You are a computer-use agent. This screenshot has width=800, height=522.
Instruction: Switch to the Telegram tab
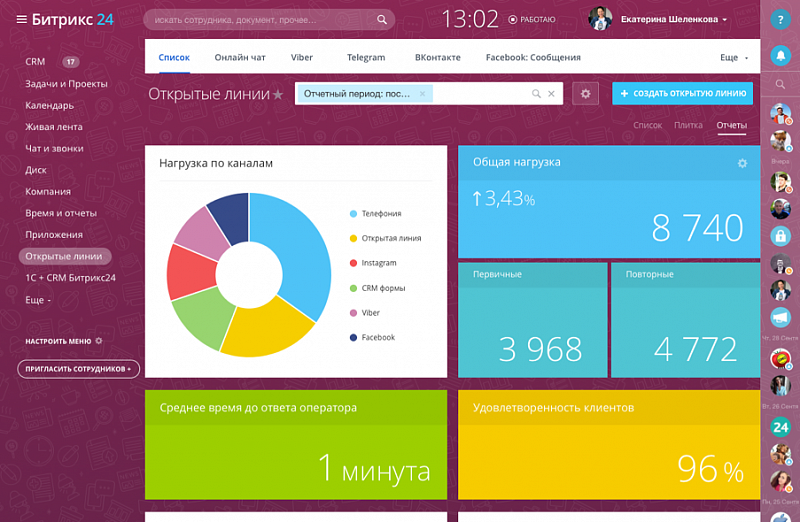366,58
